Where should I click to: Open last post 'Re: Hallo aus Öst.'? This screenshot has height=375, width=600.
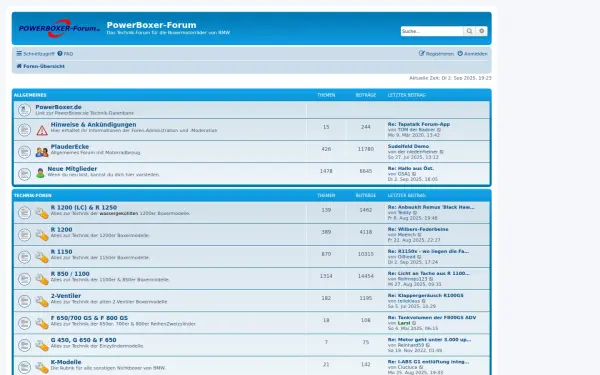[x=411, y=168]
